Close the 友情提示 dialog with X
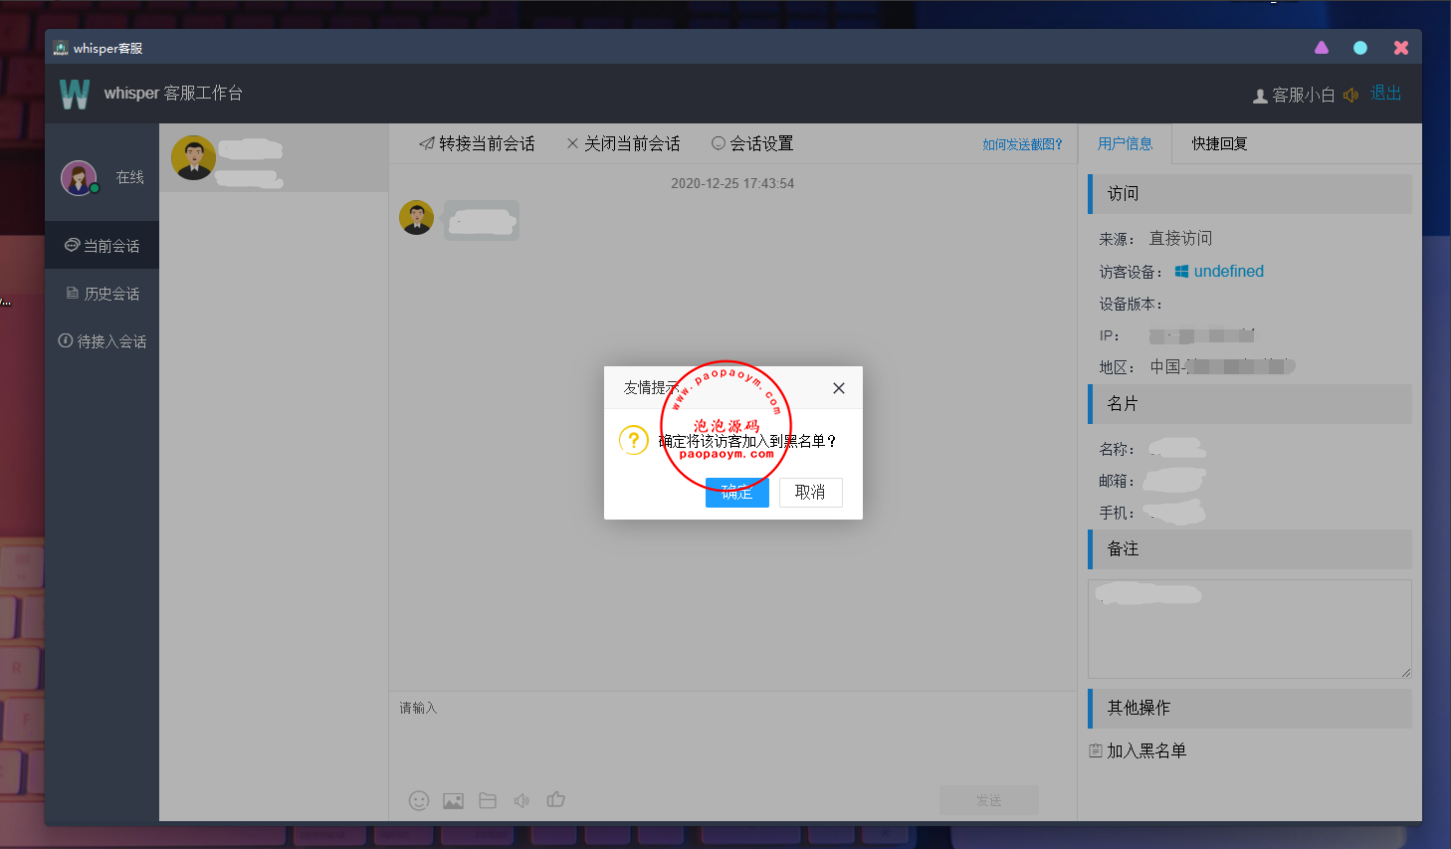Image resolution: width=1451 pixels, height=849 pixels. pos(838,388)
